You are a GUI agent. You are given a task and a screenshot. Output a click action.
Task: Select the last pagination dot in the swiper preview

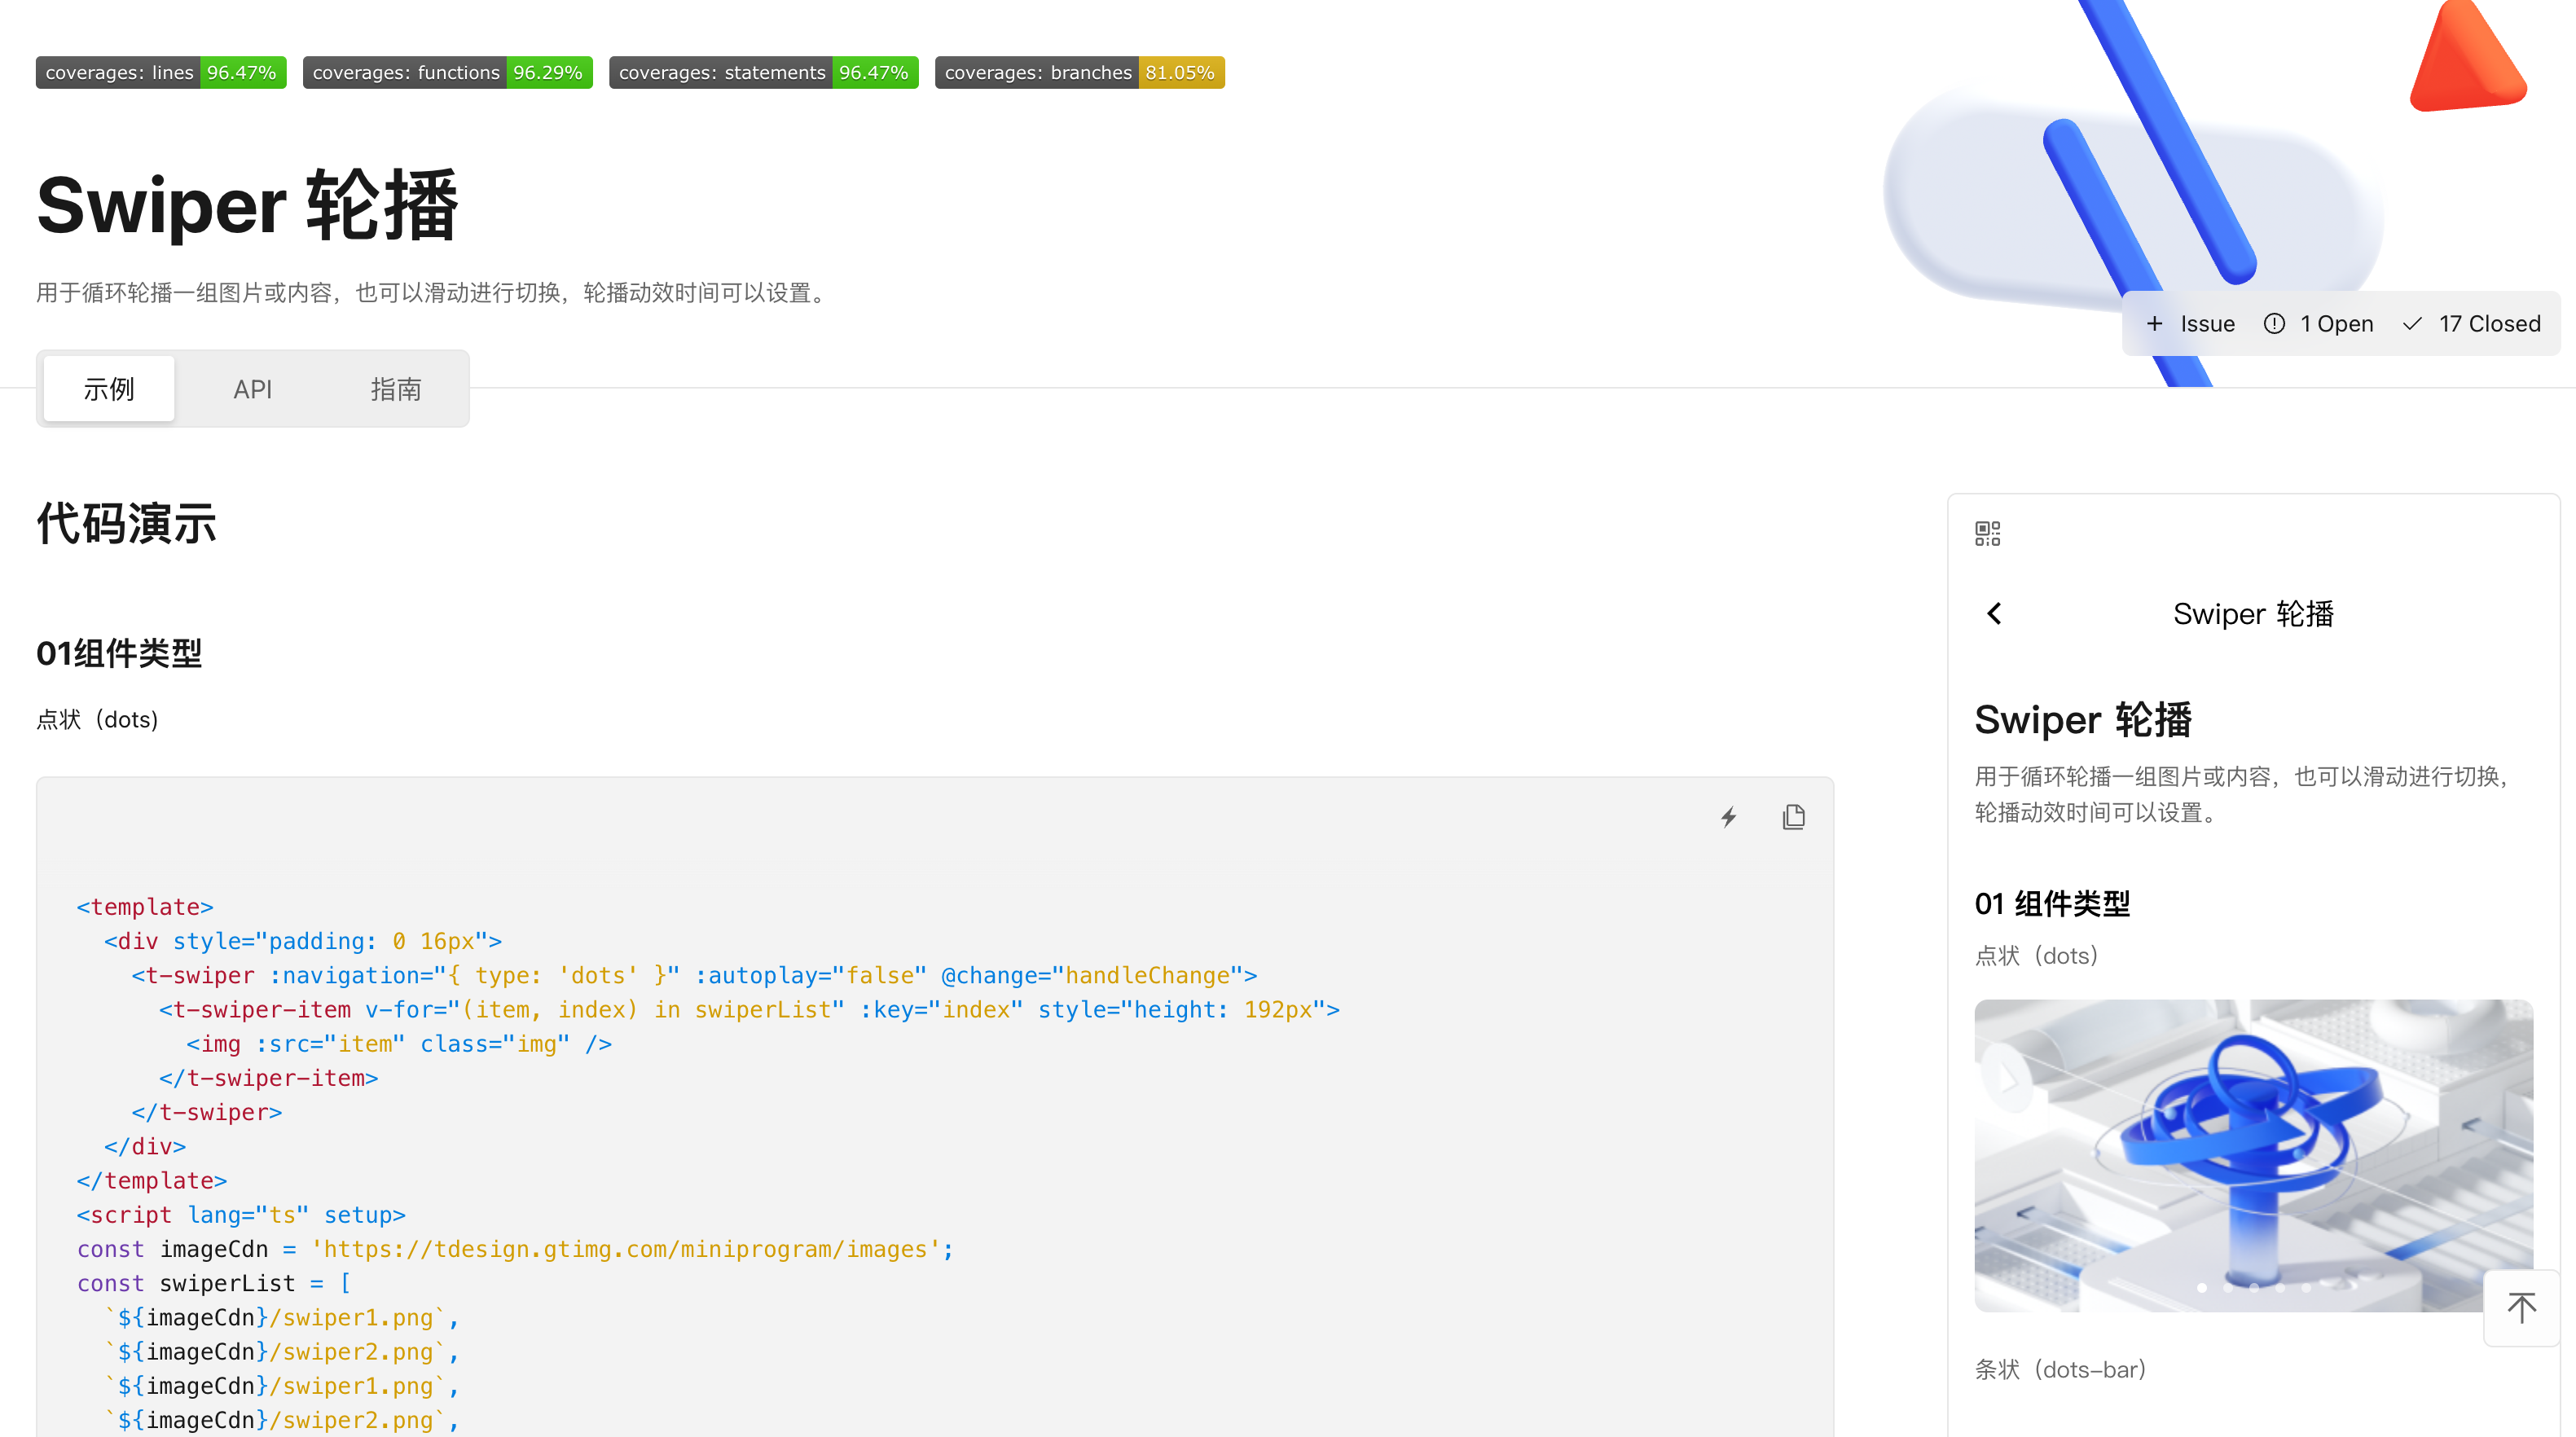2306,1289
